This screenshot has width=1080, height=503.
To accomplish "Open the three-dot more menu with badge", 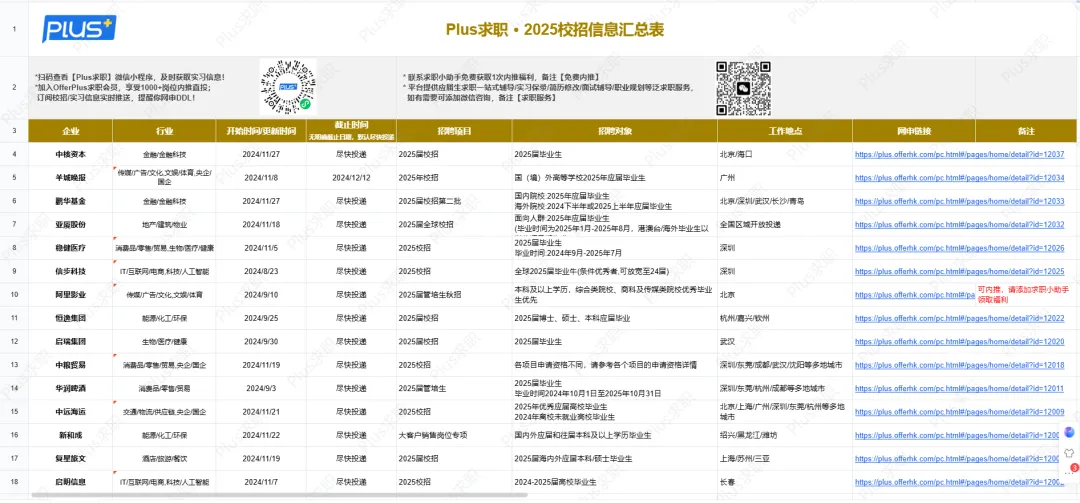I will click(x=1070, y=472).
